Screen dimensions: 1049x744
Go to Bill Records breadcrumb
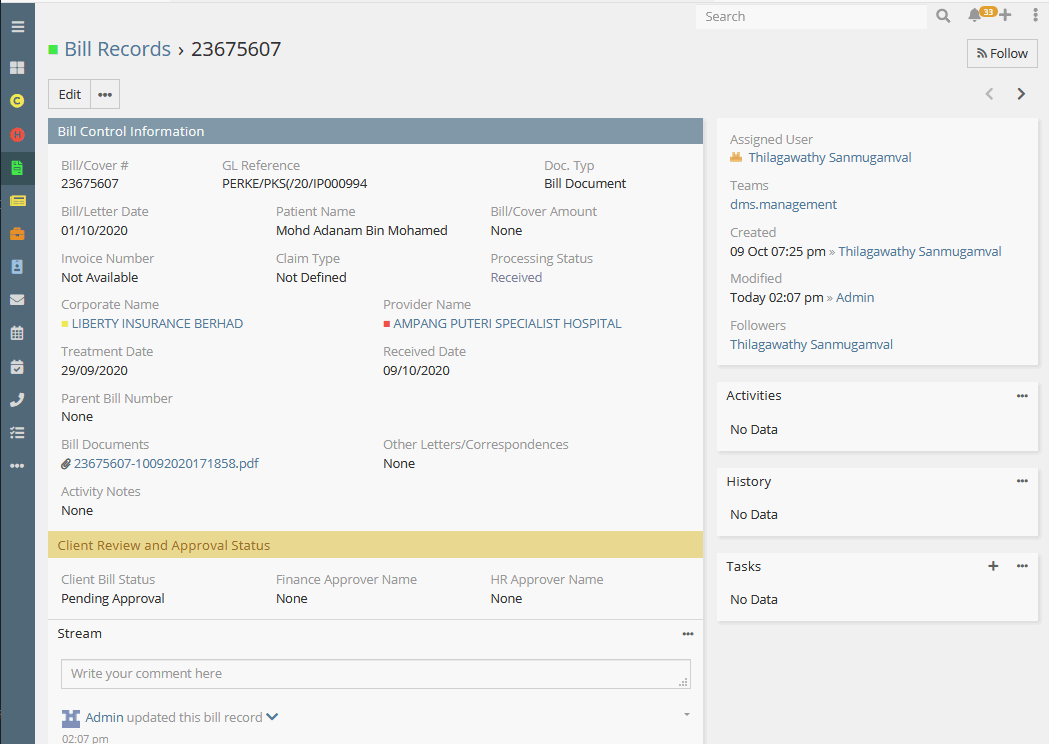[x=117, y=49]
